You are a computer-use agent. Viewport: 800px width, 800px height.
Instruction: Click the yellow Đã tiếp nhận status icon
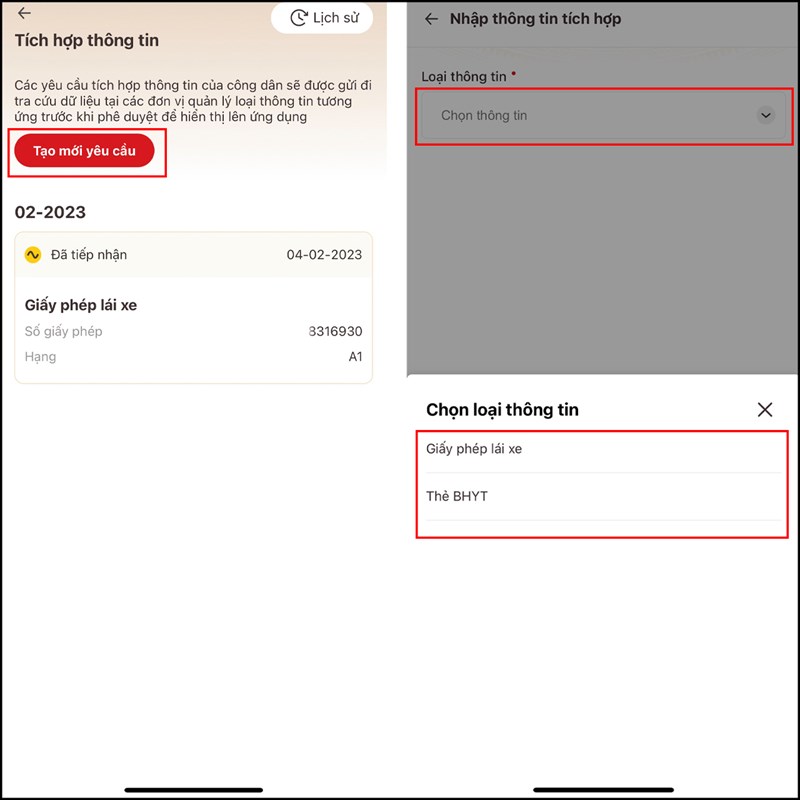tap(33, 255)
